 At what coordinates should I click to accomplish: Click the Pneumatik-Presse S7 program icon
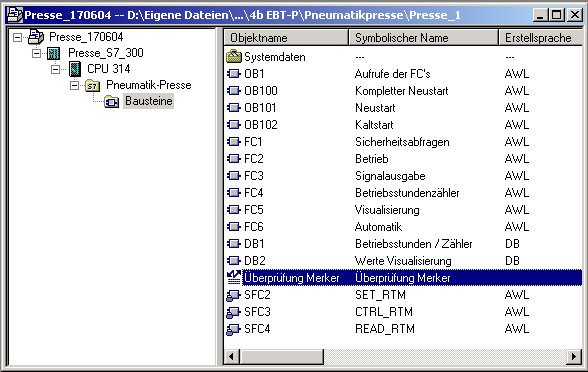(x=92, y=86)
